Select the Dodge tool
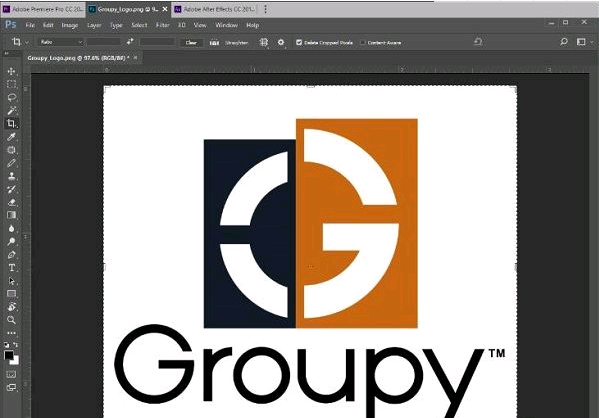Viewport: 599px width, 418px height. [11, 241]
